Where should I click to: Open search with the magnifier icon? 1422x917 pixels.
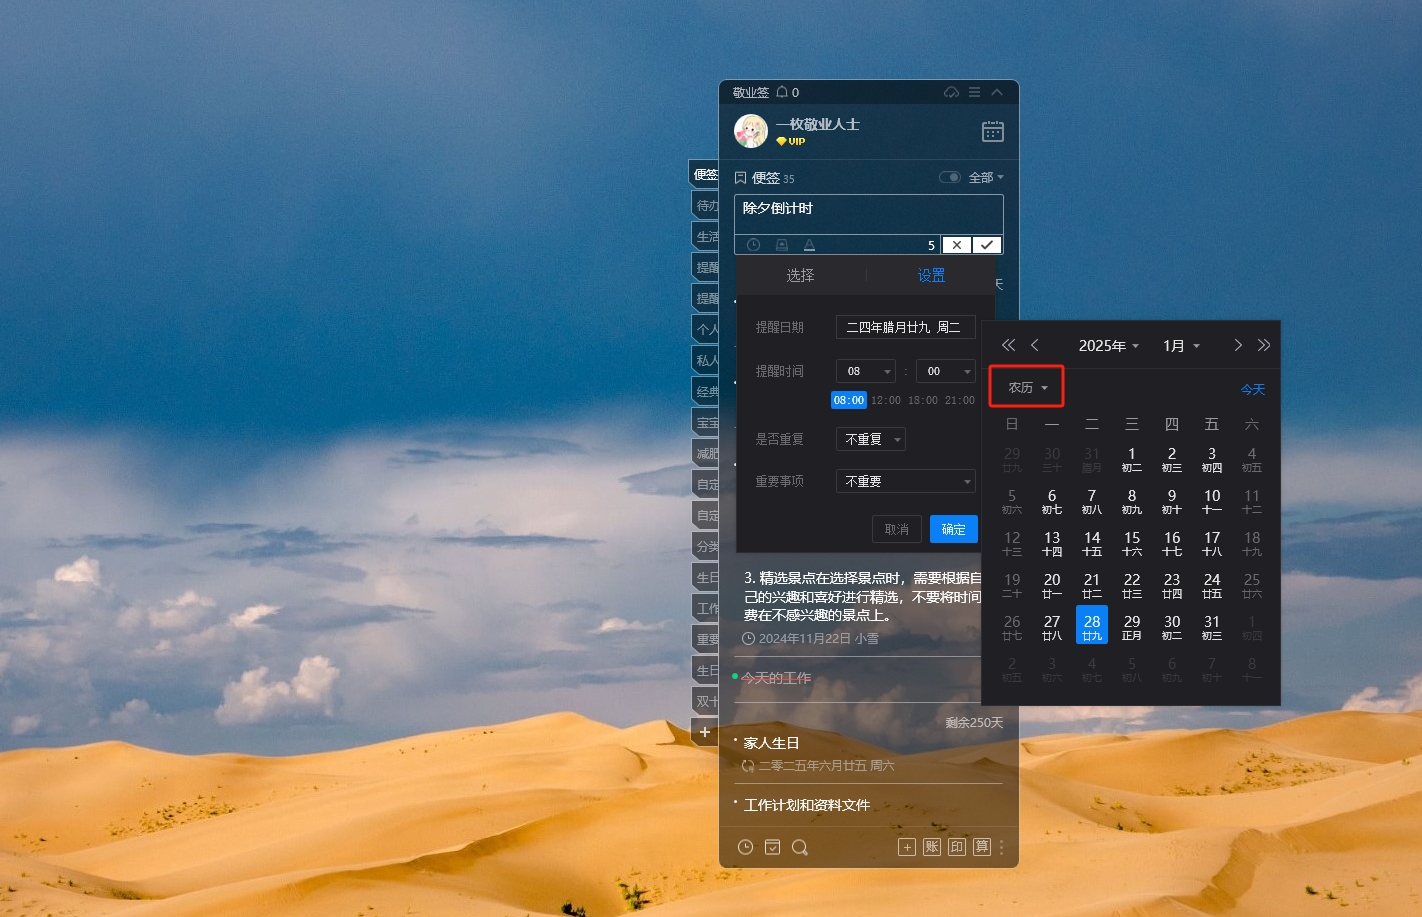(x=800, y=847)
